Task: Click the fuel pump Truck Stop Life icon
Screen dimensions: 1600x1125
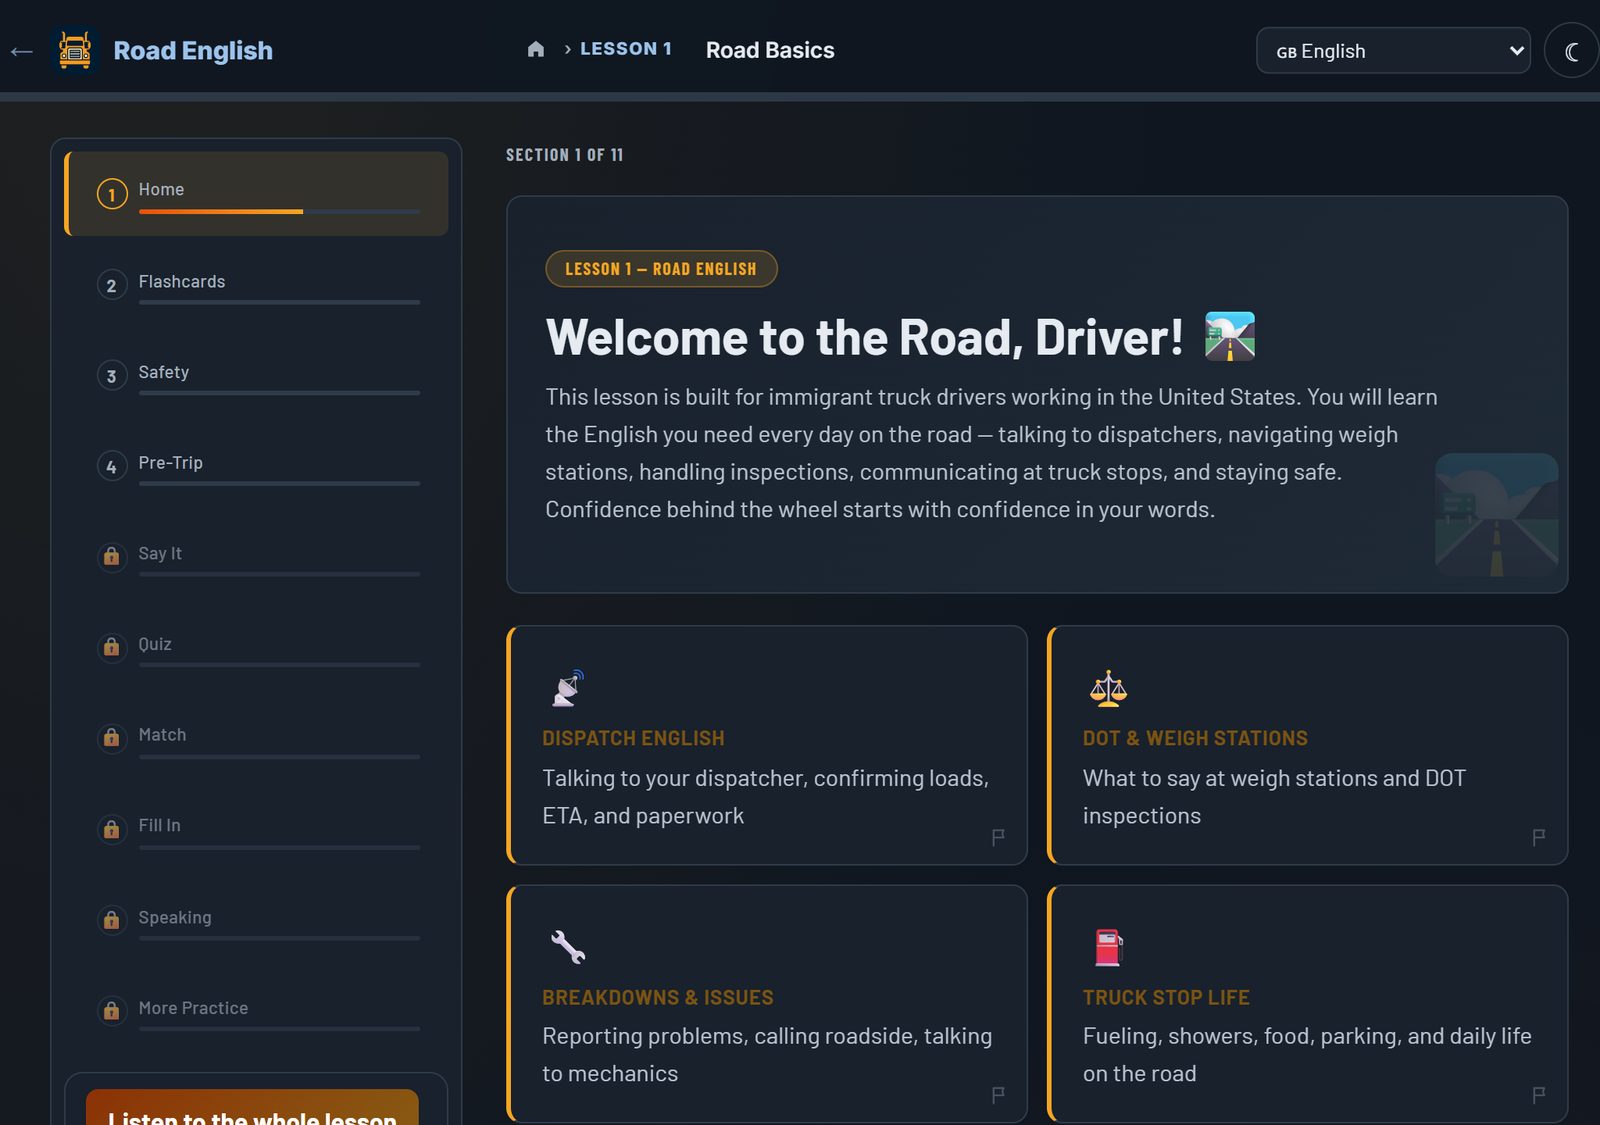Action: coord(1108,947)
